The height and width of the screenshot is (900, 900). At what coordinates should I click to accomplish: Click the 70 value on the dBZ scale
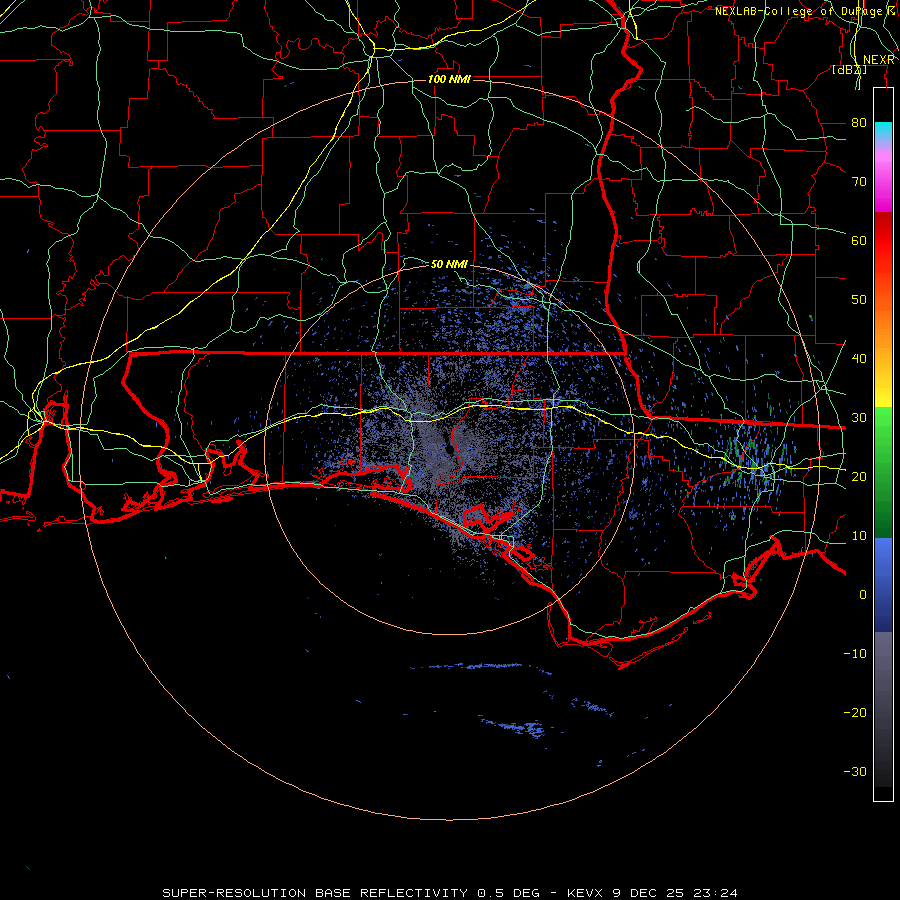click(x=859, y=182)
